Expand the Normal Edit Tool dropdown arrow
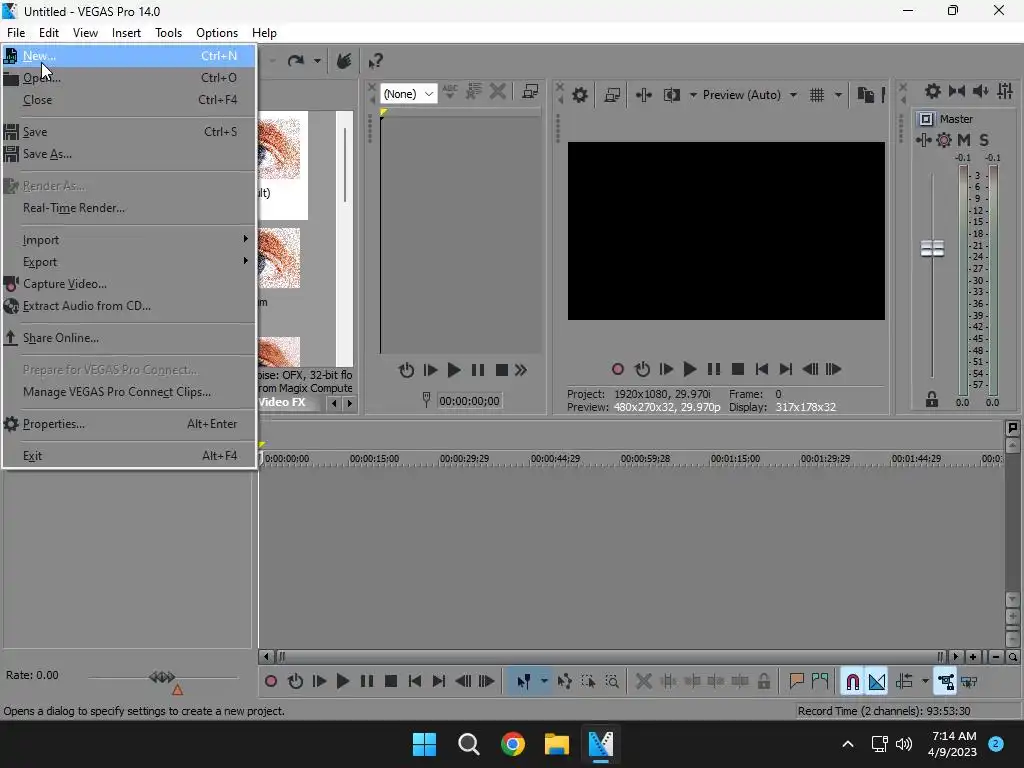 544,682
